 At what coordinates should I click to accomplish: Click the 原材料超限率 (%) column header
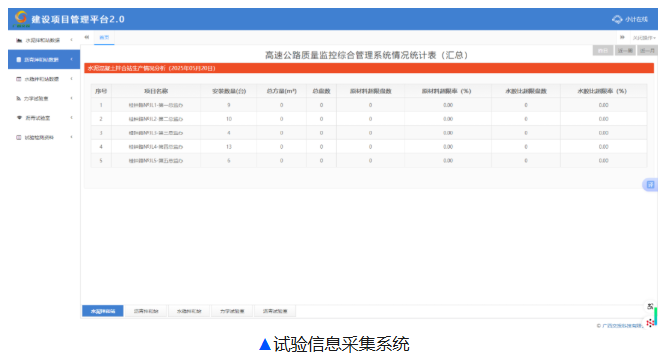pyautogui.click(x=448, y=91)
